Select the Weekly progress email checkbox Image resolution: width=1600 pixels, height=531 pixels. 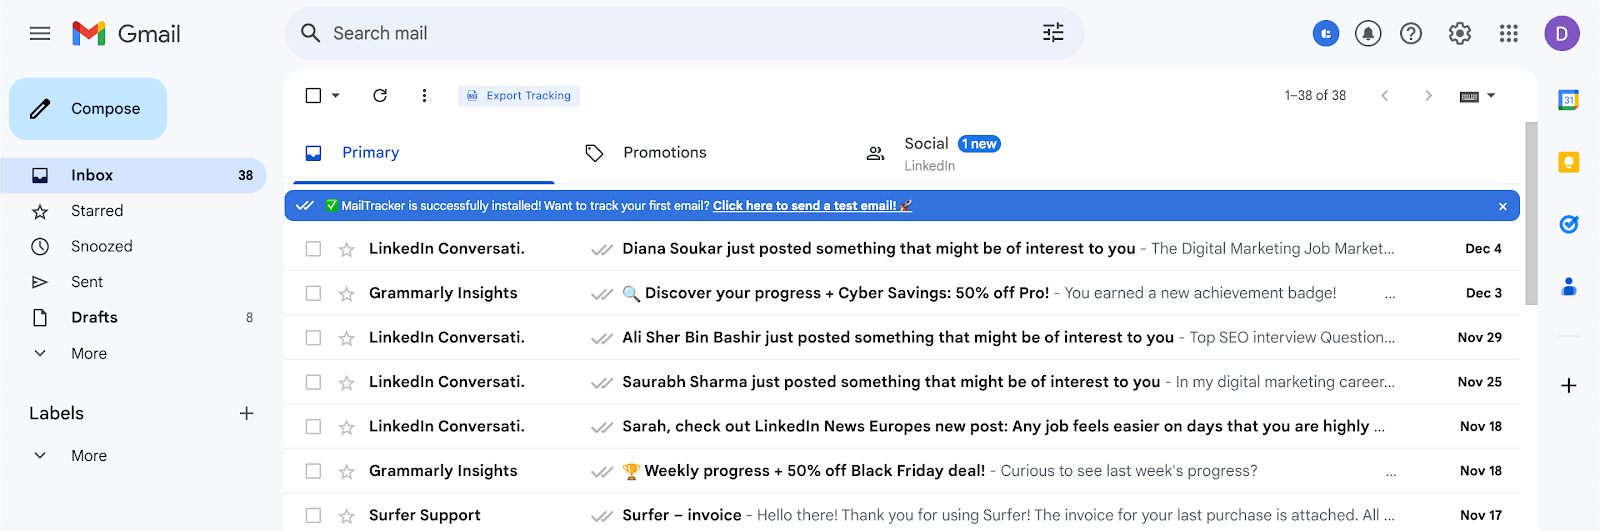[313, 471]
